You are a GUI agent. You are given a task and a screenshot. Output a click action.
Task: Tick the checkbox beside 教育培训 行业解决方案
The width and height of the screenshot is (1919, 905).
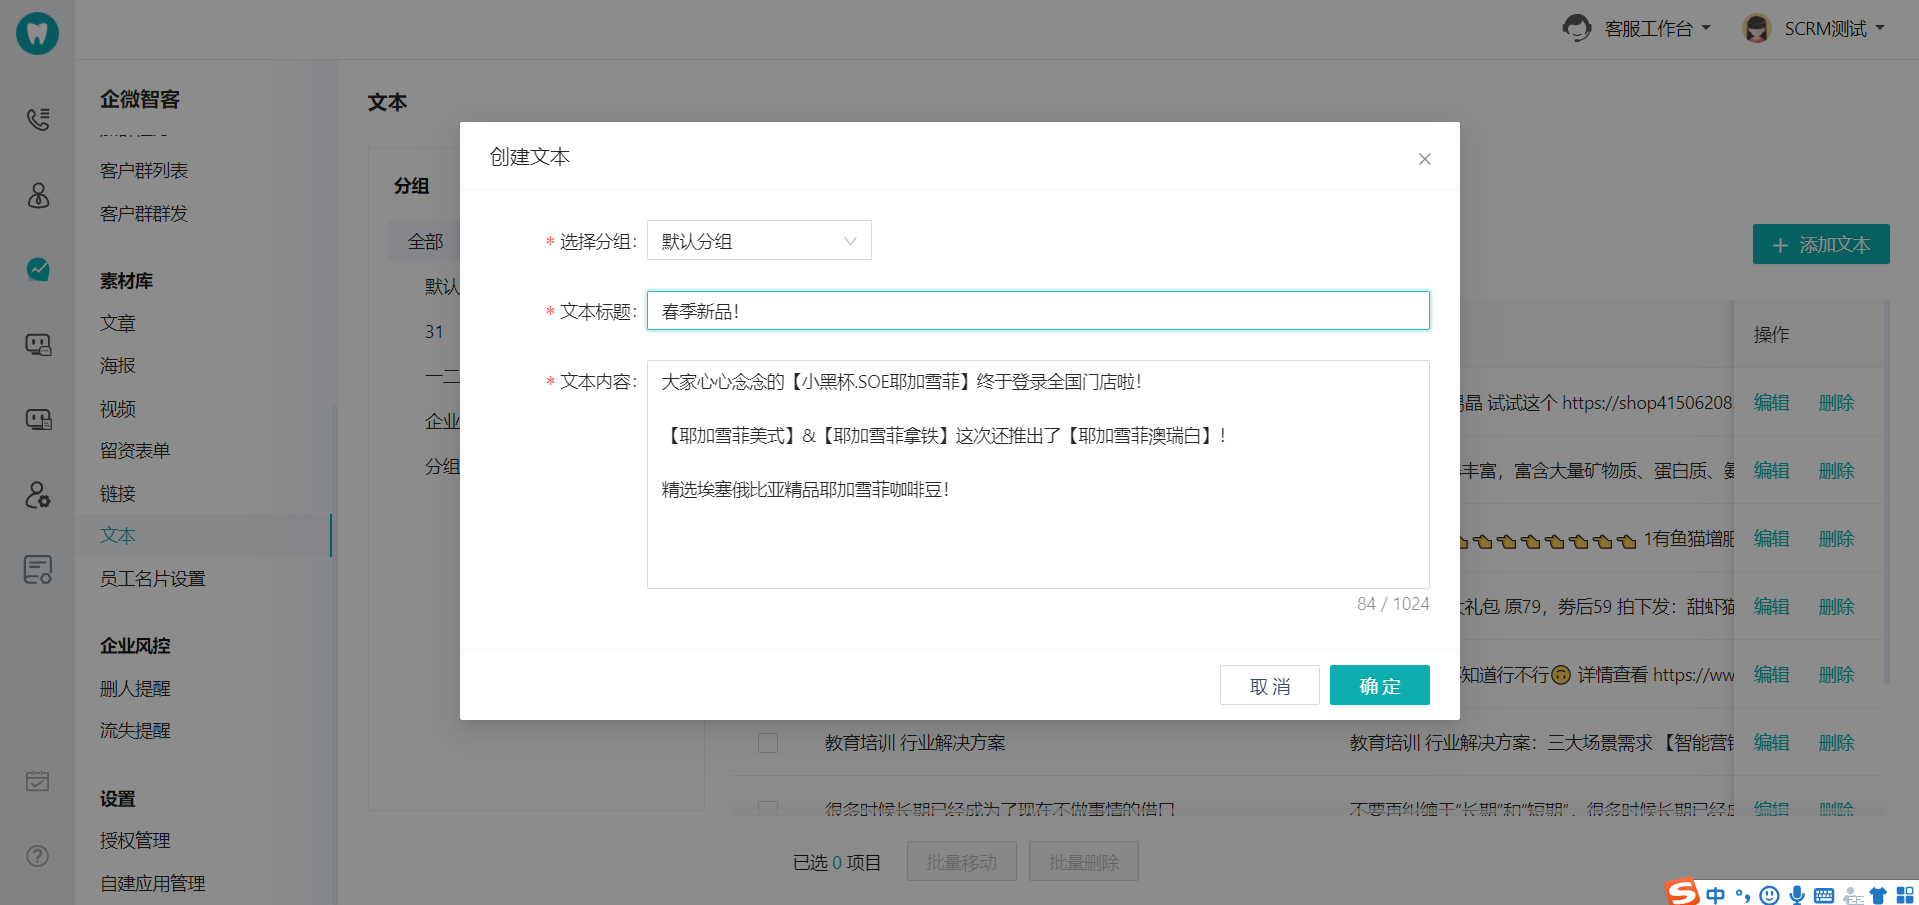click(x=768, y=743)
